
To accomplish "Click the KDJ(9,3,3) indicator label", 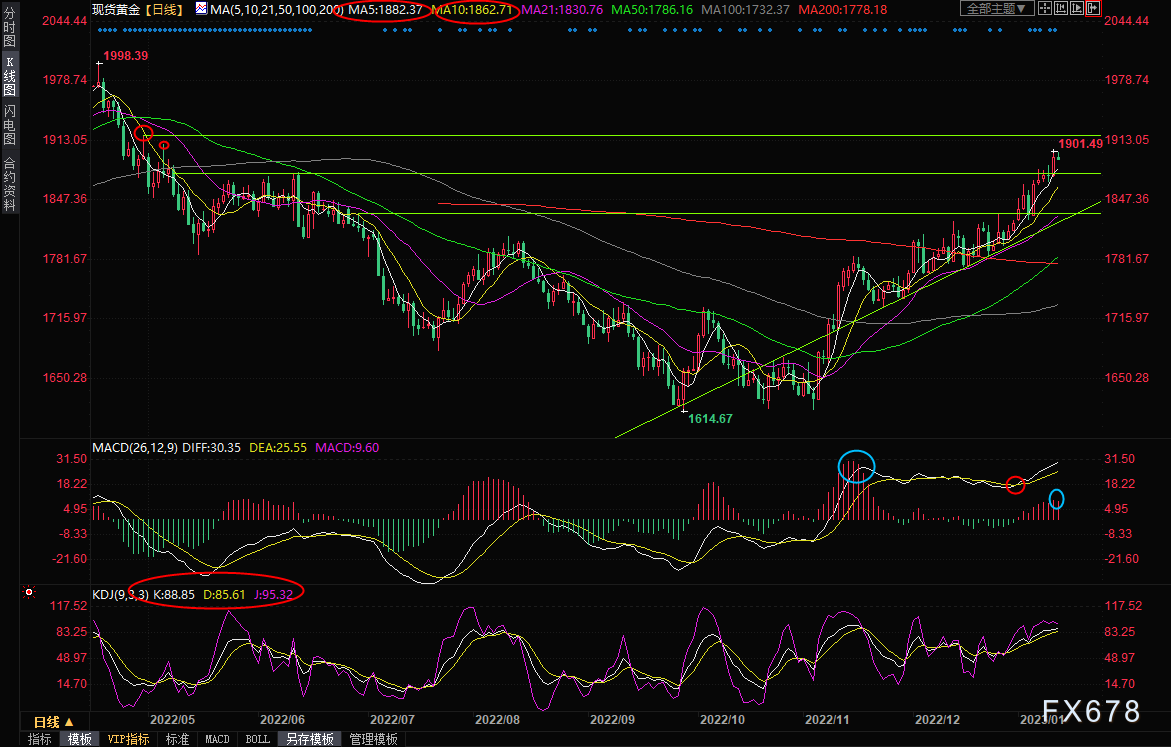I will point(120,595).
